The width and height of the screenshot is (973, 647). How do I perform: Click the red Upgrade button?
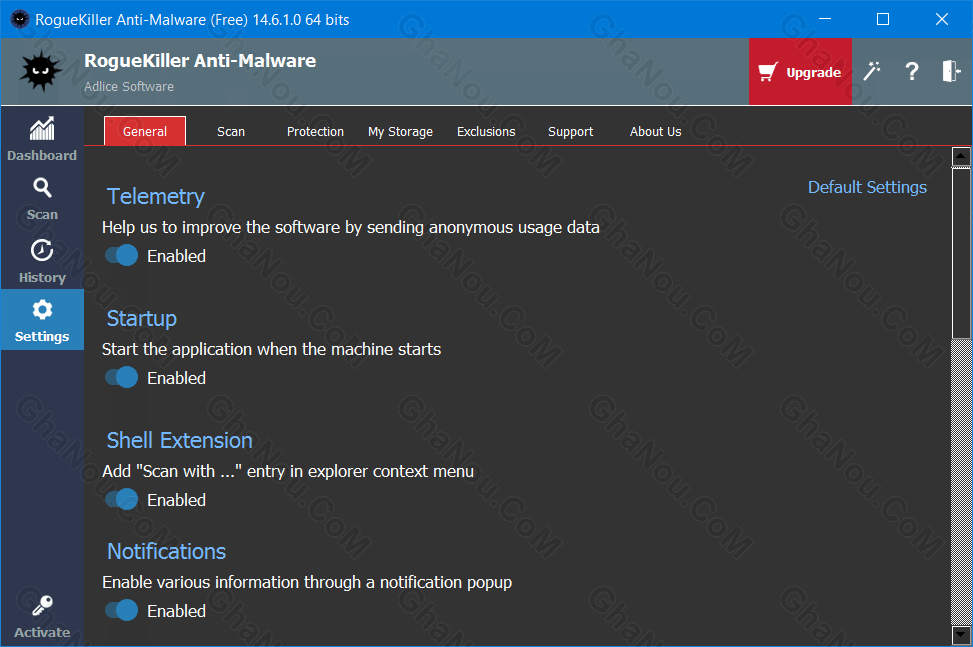[x=800, y=71]
